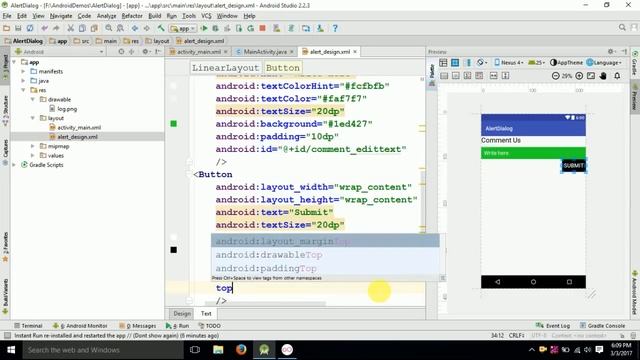This screenshot has width=640, height=360.
Task: Select the pan hand tool in preview
Action: pyautogui.click(x=603, y=76)
